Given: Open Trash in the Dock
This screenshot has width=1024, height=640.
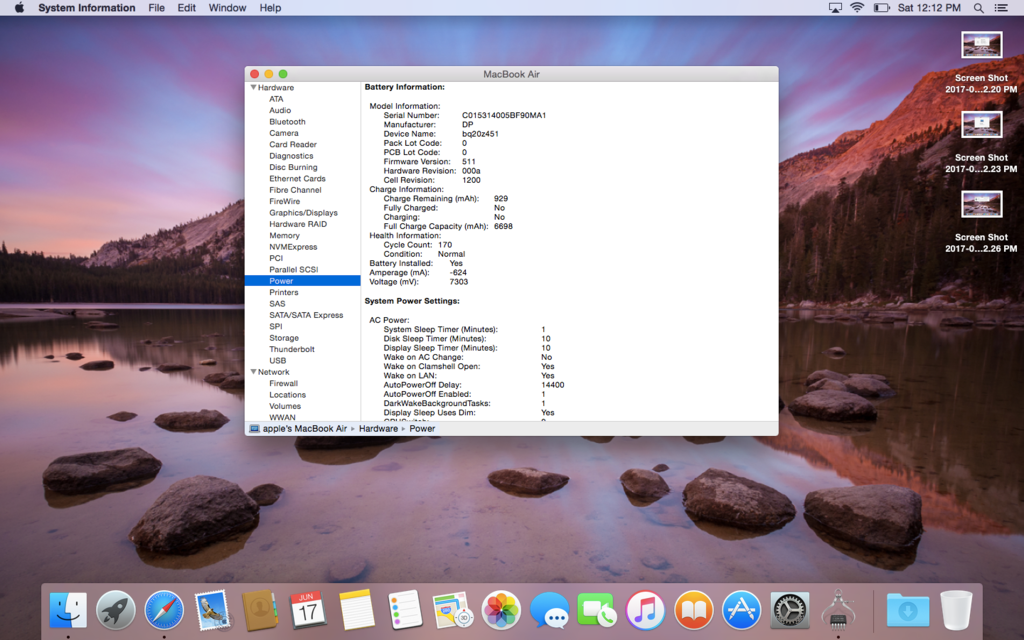Looking at the screenshot, I should pyautogui.click(x=956, y=610).
